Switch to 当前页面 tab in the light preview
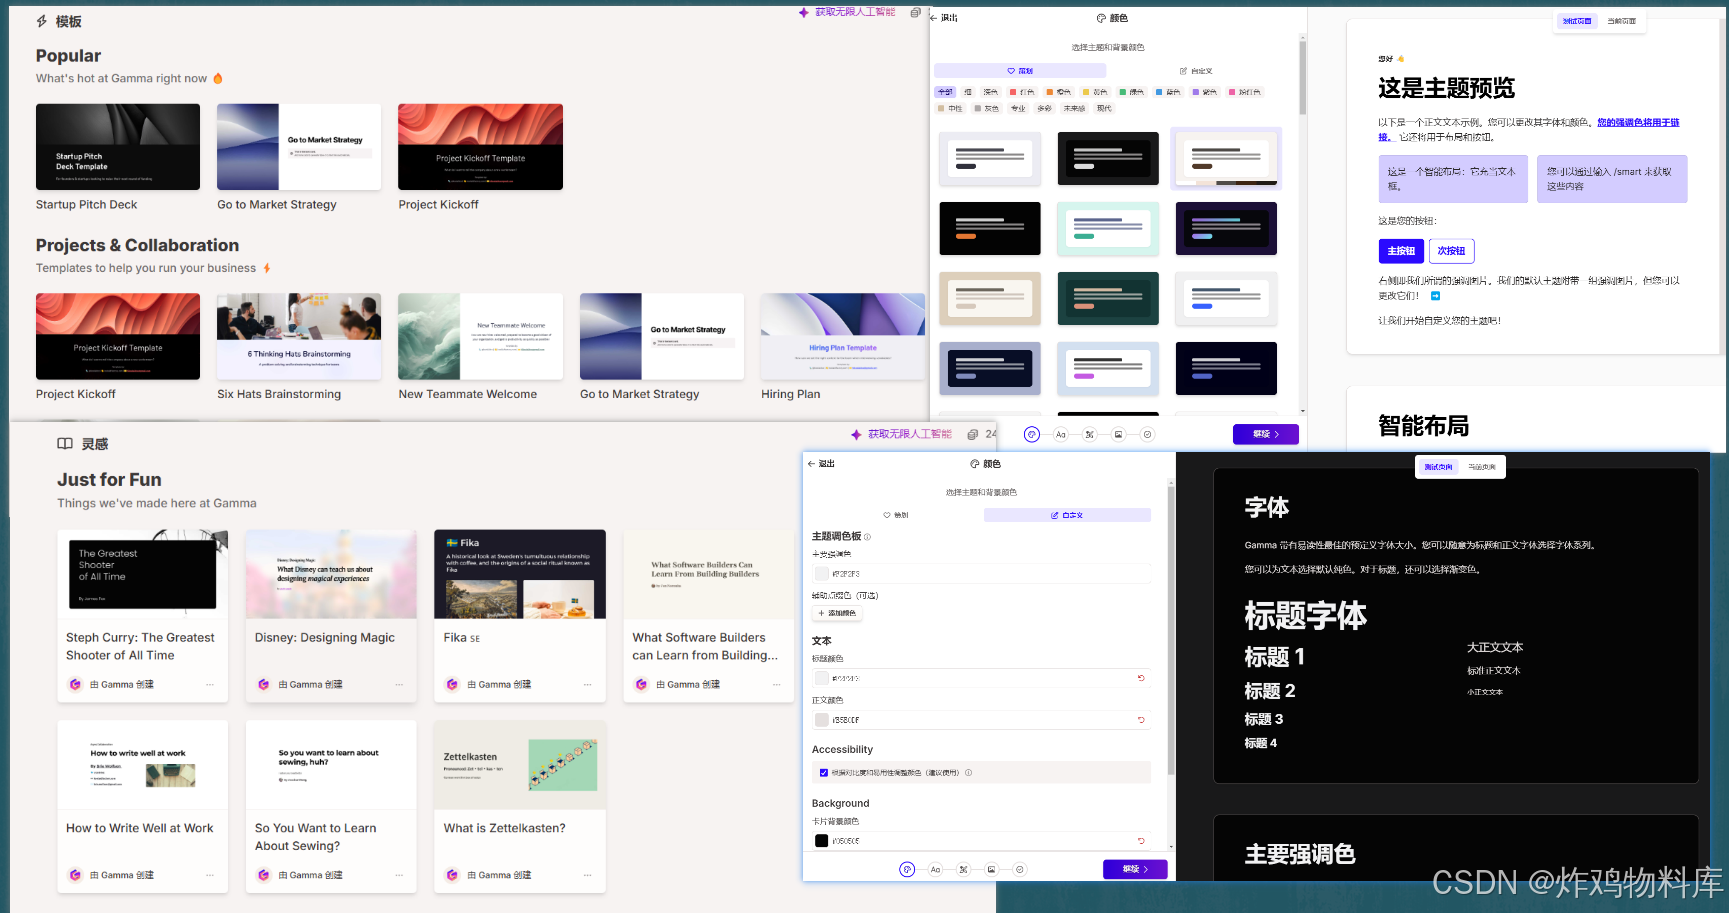1729x913 pixels. pos(1622,21)
